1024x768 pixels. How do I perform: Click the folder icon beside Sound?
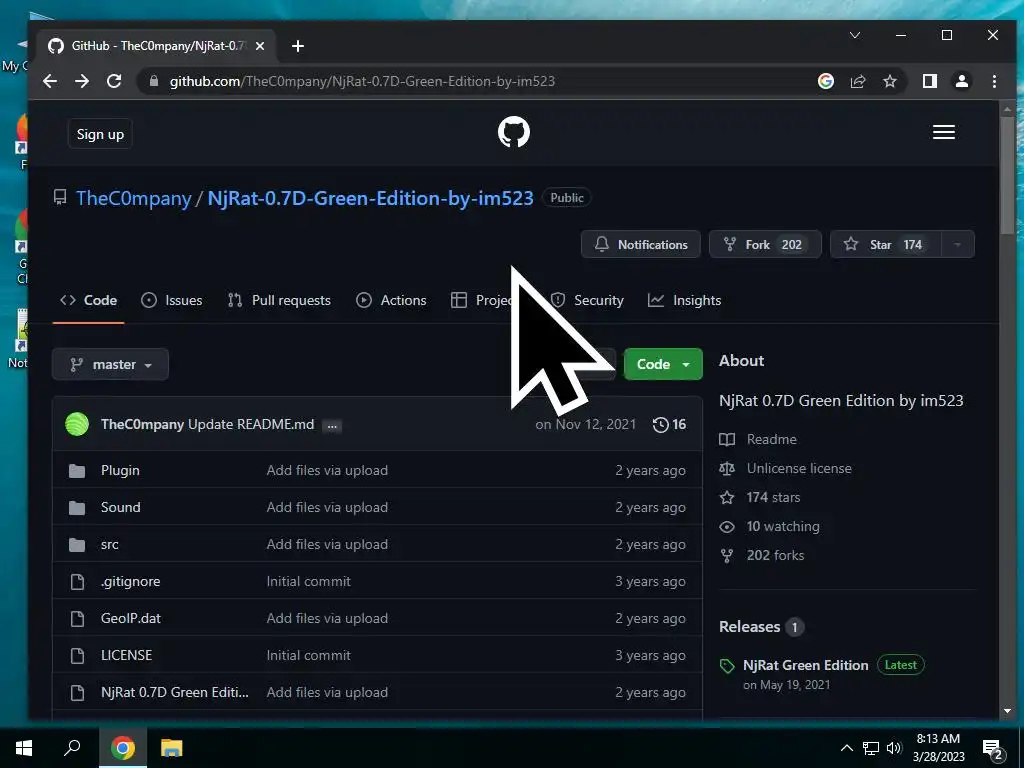(77, 508)
